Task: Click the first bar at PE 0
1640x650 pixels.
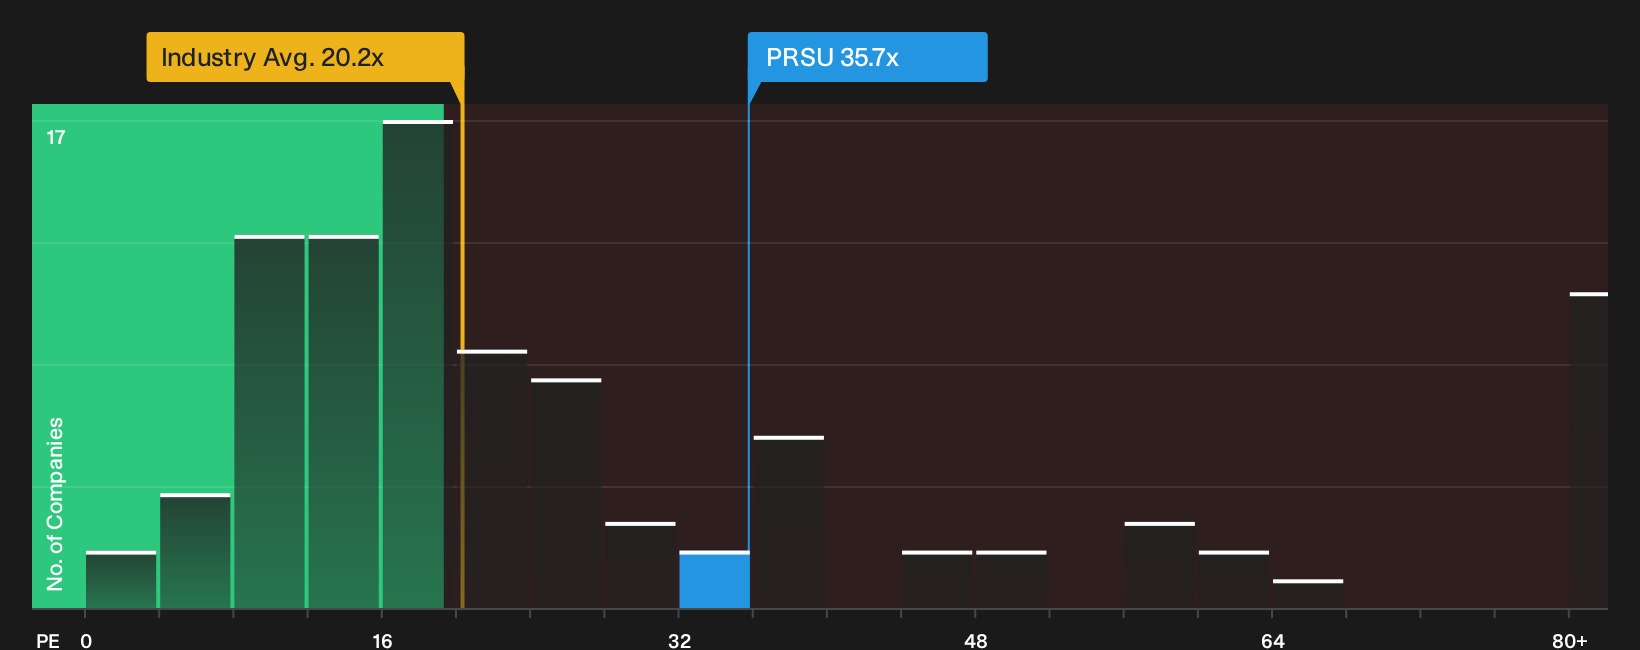Action: [x=121, y=580]
